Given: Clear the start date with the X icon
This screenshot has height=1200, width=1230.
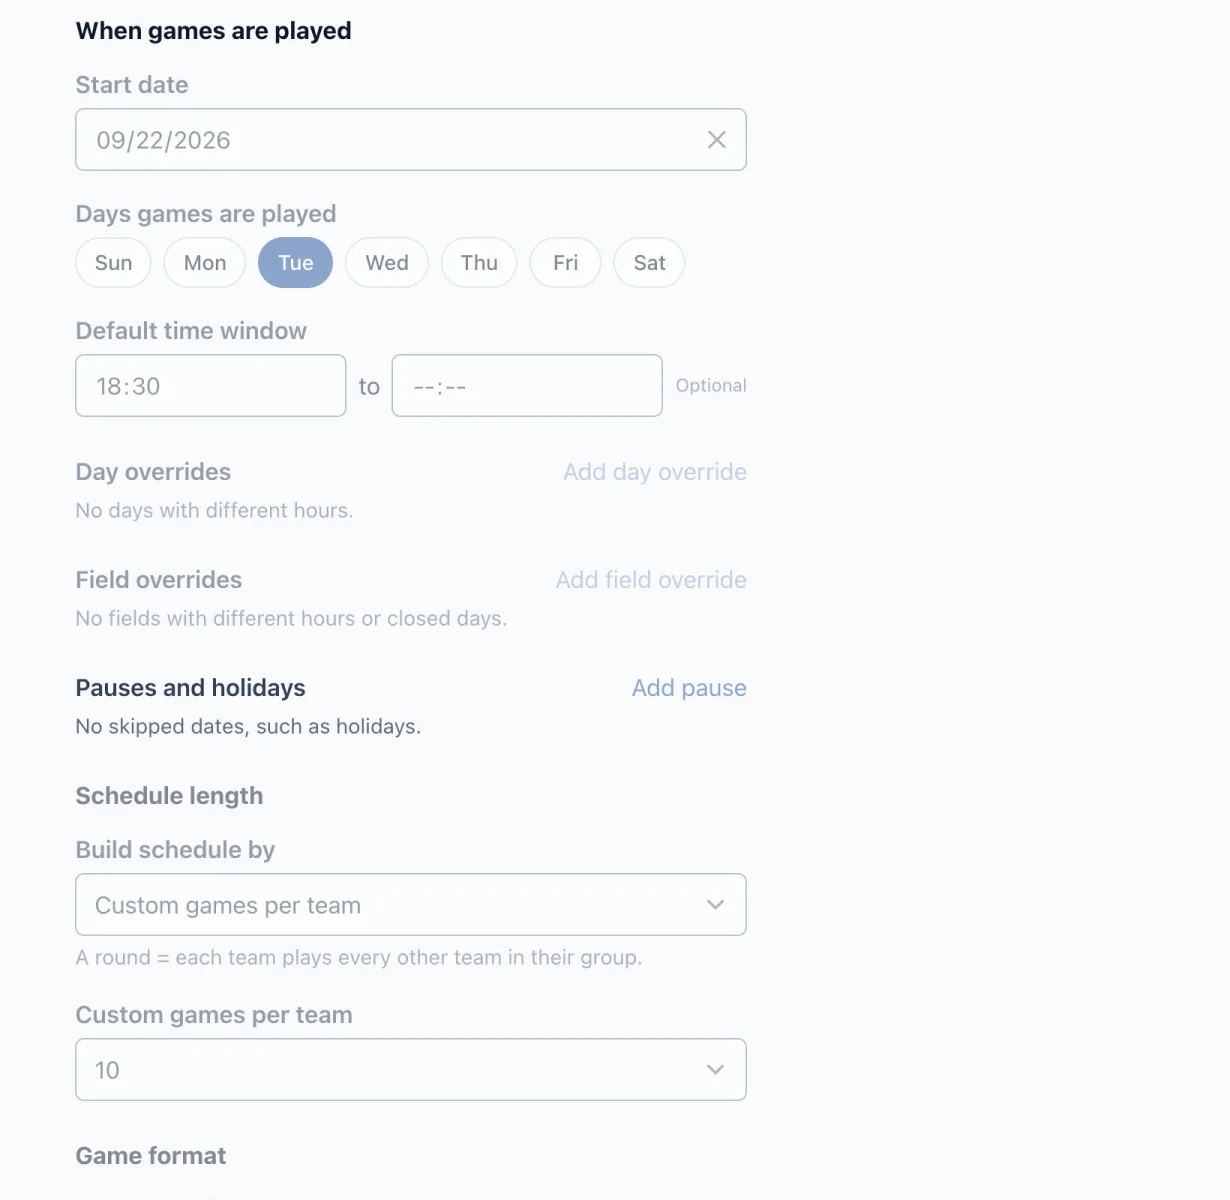Looking at the screenshot, I should point(716,140).
